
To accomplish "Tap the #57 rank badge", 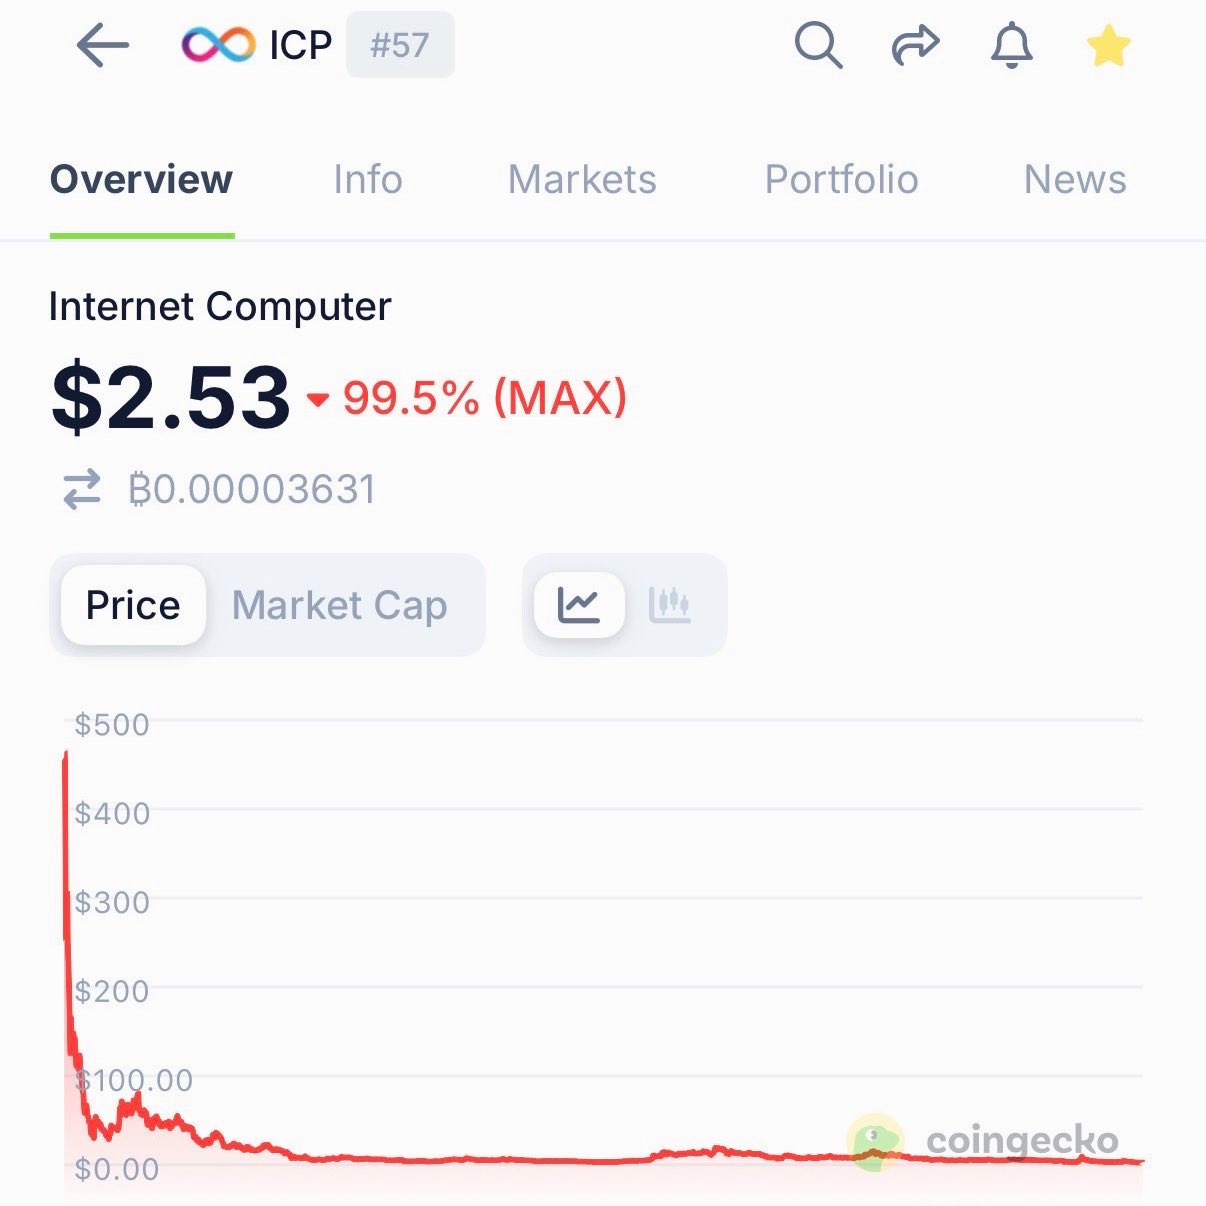I will [x=400, y=45].
